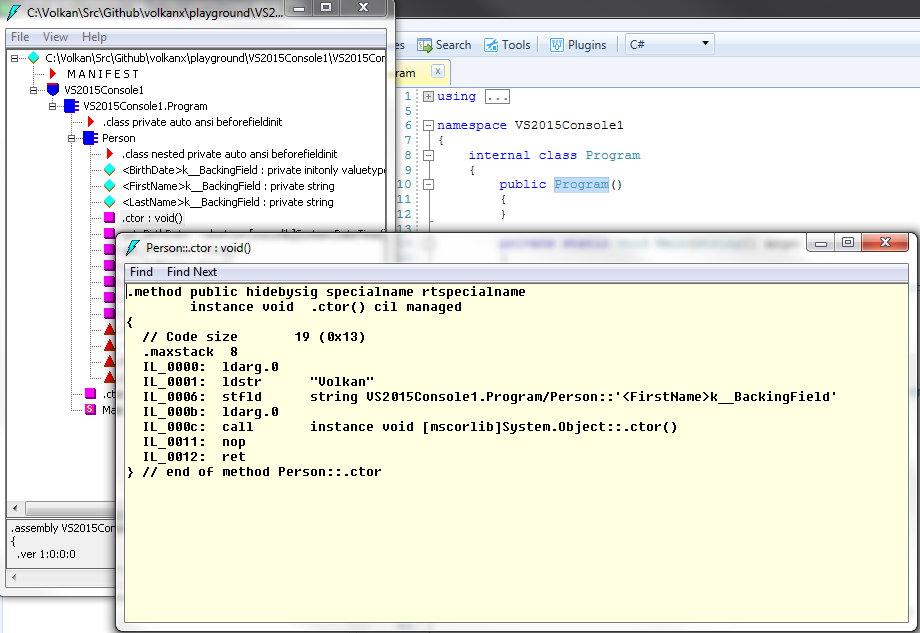920x633 pixels.
Task: Click Find in the IL window menu
Action: click(x=142, y=272)
